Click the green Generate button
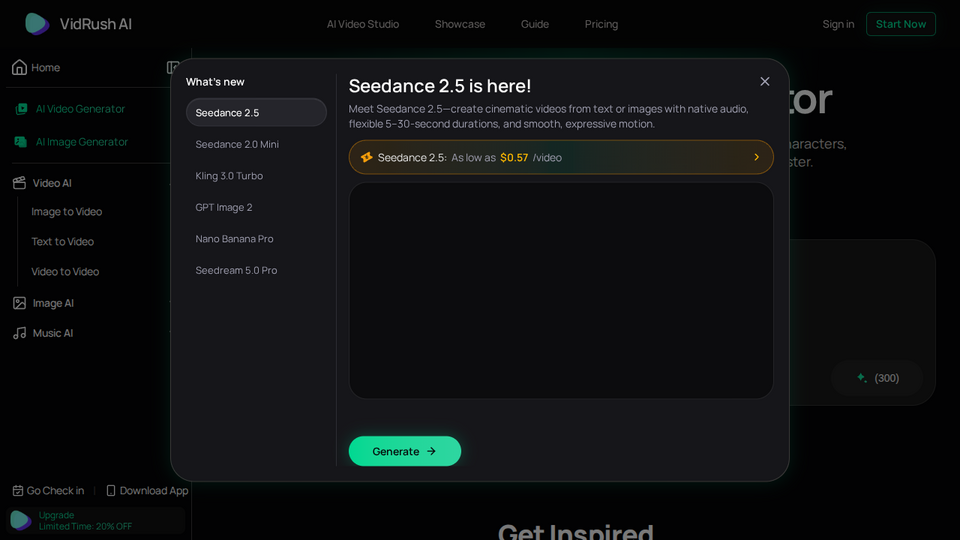This screenshot has width=960, height=540. pos(405,451)
